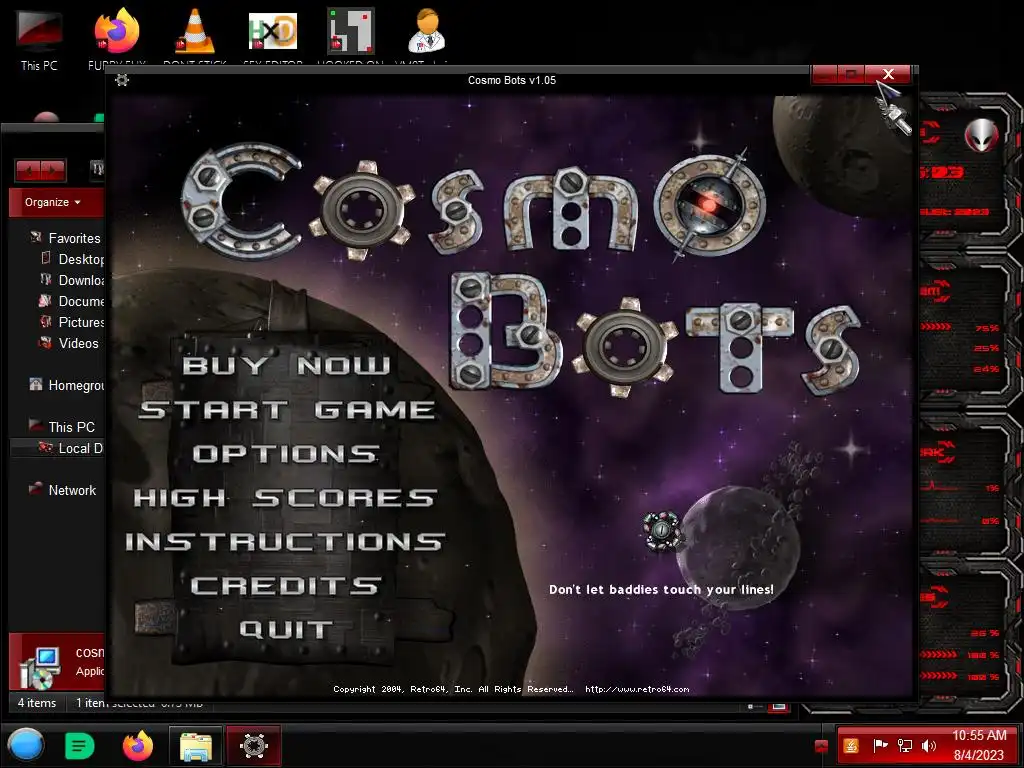Click the Explorer large icons view button
Viewport: 1024px width, 768px height.
pos(778,707)
